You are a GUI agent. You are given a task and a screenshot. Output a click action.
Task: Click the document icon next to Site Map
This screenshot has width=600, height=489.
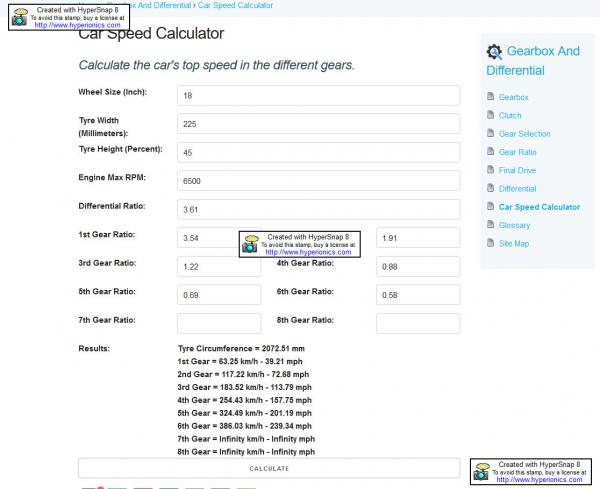490,244
